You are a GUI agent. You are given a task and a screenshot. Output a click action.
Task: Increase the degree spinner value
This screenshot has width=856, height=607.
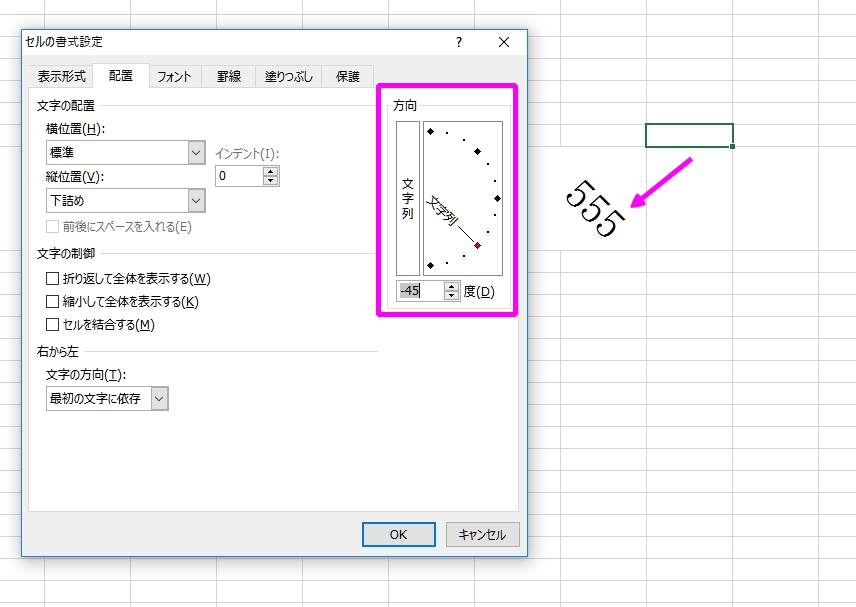(x=451, y=286)
